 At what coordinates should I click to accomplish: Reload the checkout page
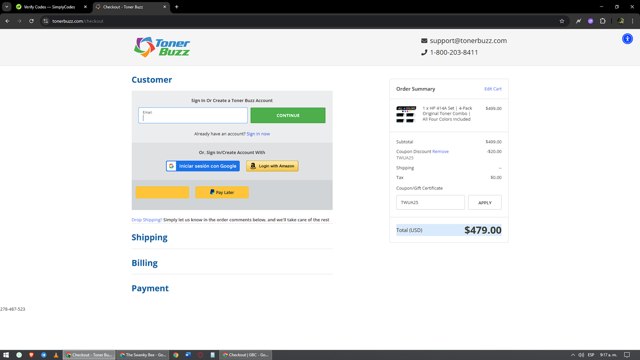click(31, 21)
